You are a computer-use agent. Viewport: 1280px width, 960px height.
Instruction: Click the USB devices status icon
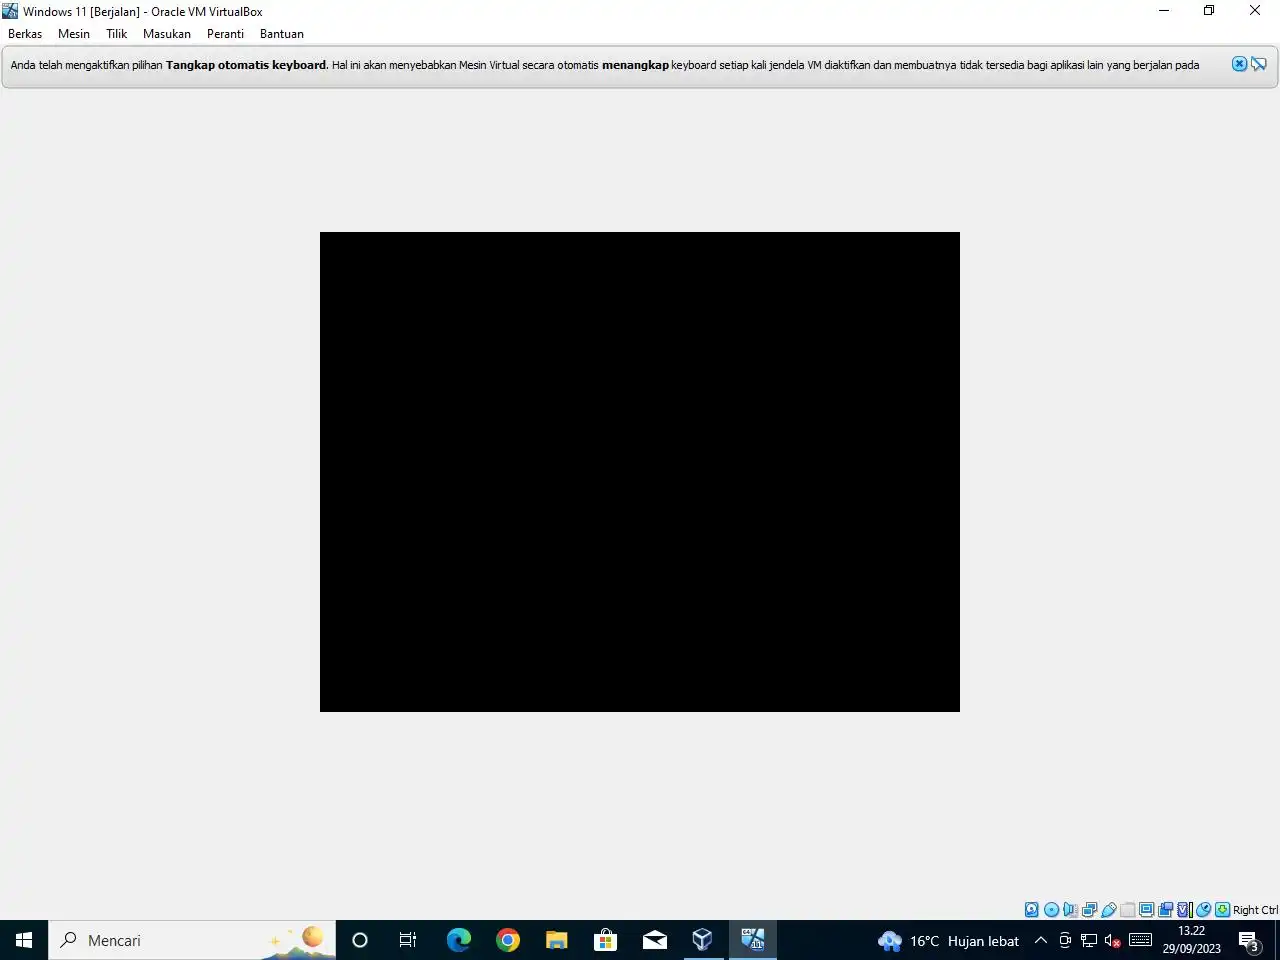click(x=1109, y=910)
